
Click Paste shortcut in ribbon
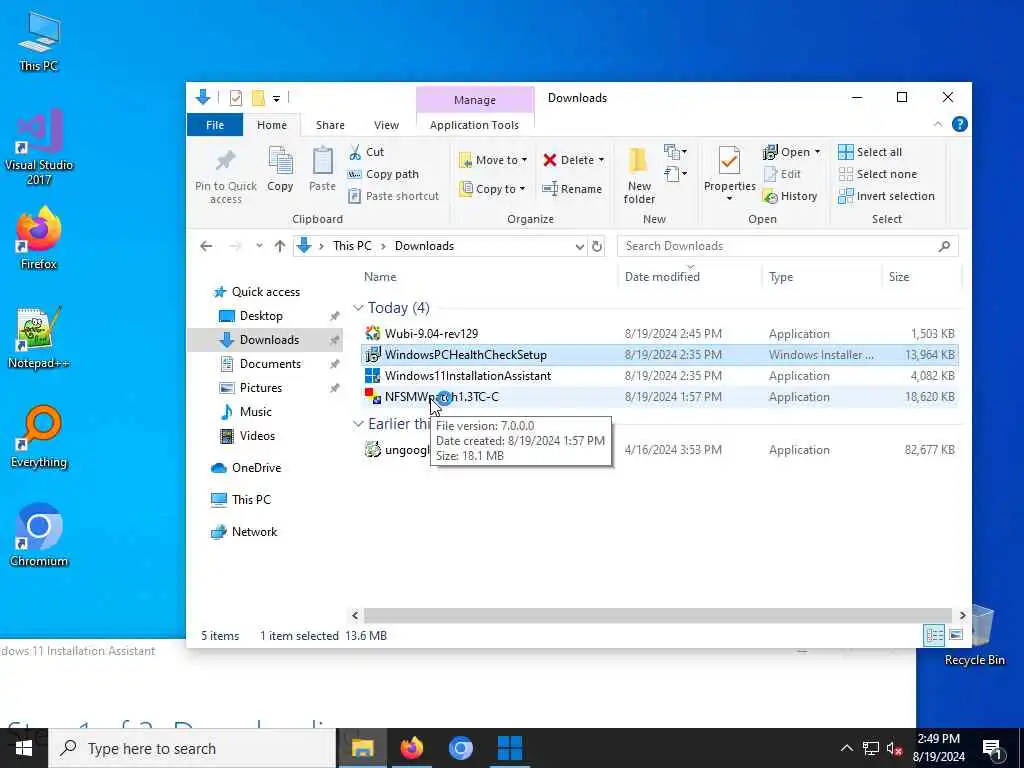393,196
